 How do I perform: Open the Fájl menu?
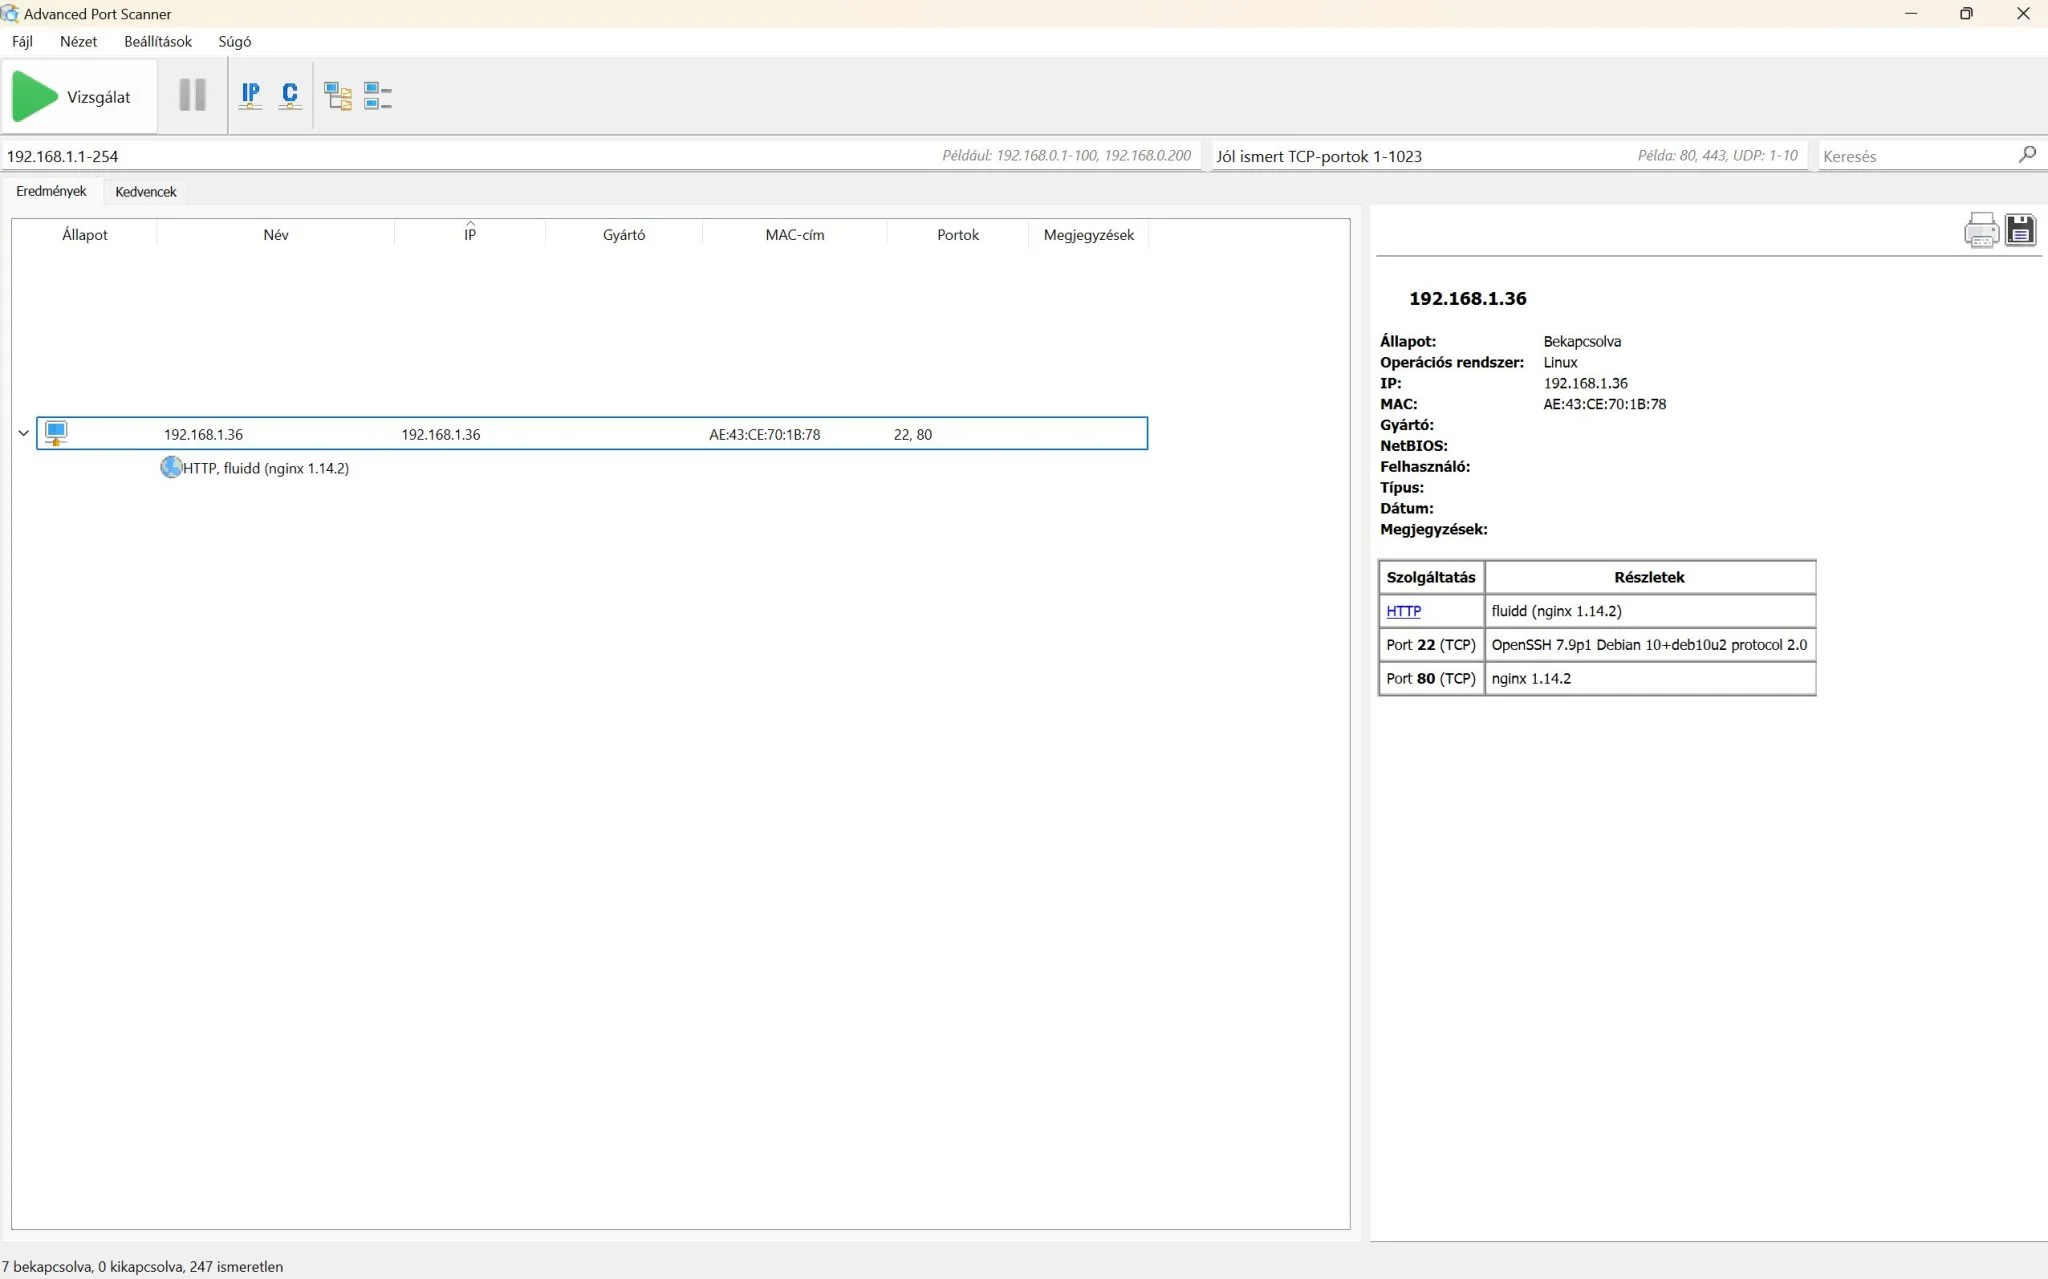[x=22, y=41]
